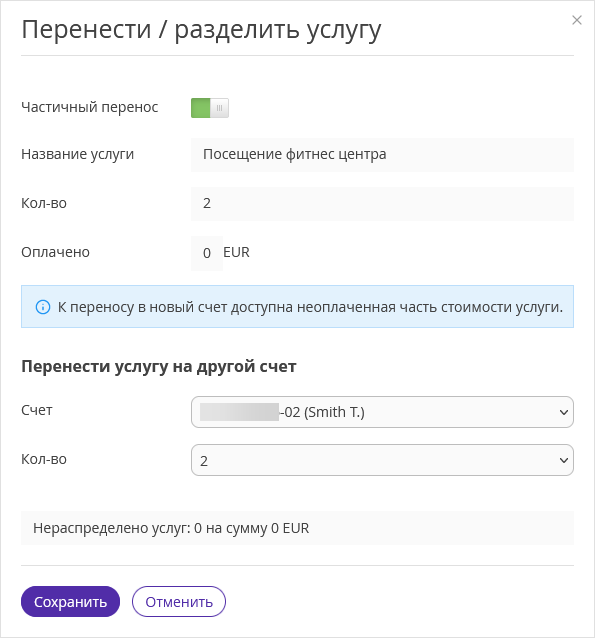Click the notice text 'К переносу в новый счет…'
Screen dimensions: 595x638
tap(310, 307)
